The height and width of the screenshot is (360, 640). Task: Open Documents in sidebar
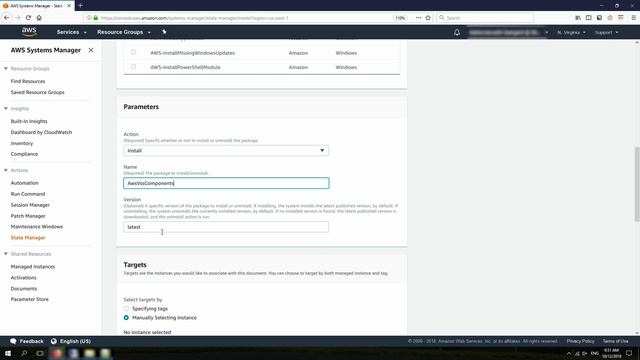click(x=24, y=289)
